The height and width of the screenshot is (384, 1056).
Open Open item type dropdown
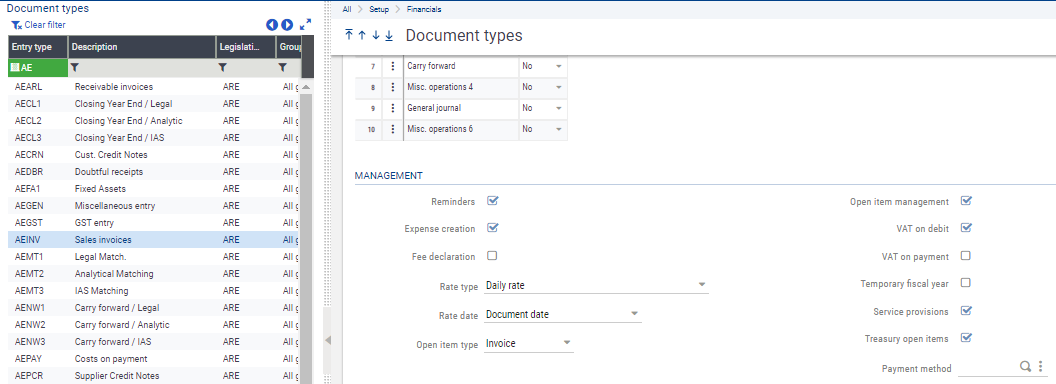point(566,344)
